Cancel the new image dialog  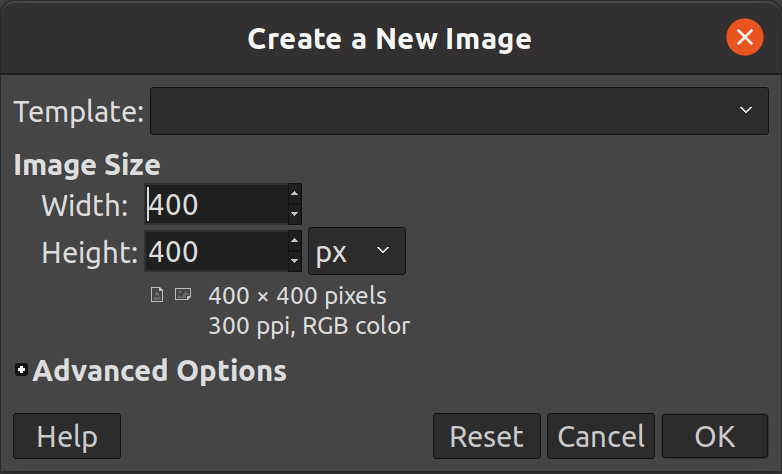pos(601,436)
